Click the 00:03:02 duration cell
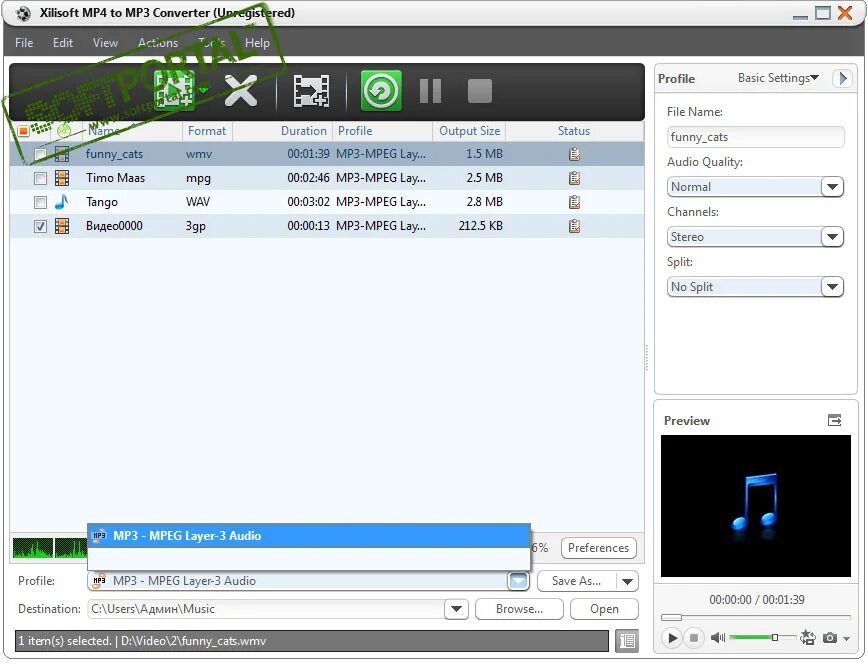Image resolution: width=868 pixels, height=664 pixels. pyautogui.click(x=308, y=202)
